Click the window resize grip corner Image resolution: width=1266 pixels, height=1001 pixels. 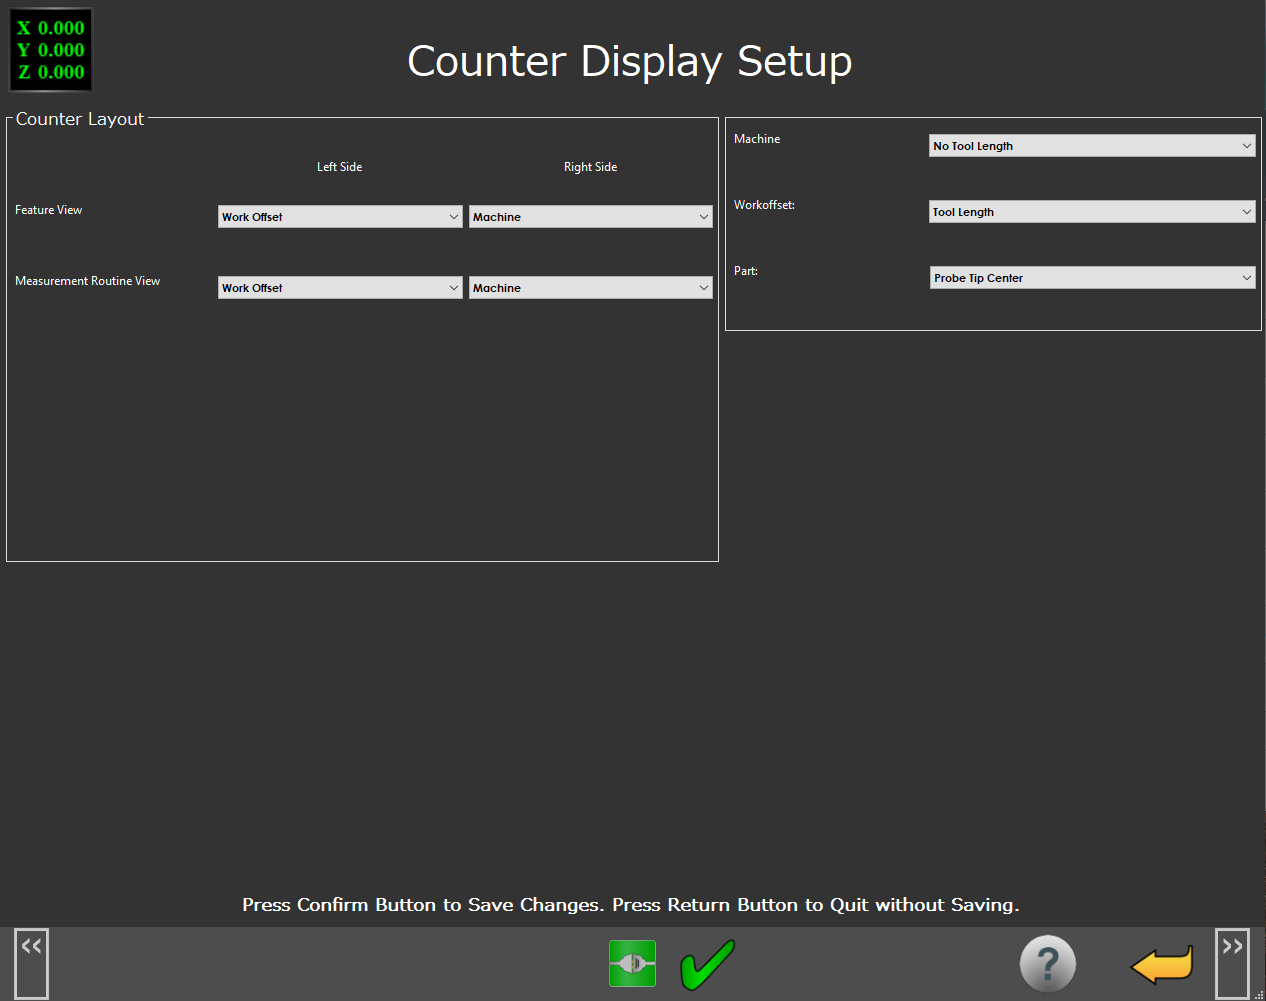[1259, 994]
